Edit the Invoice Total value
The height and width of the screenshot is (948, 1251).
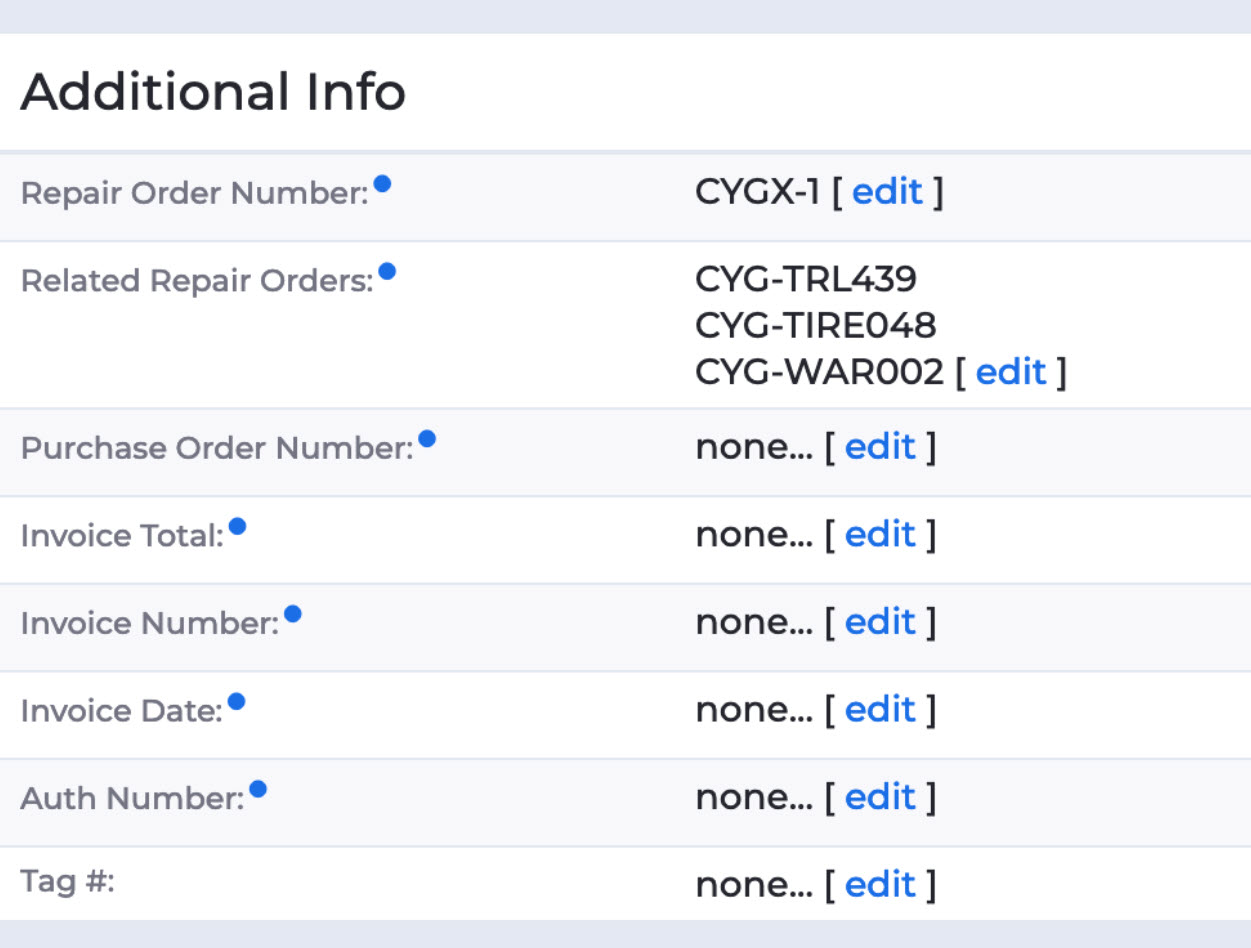point(880,535)
